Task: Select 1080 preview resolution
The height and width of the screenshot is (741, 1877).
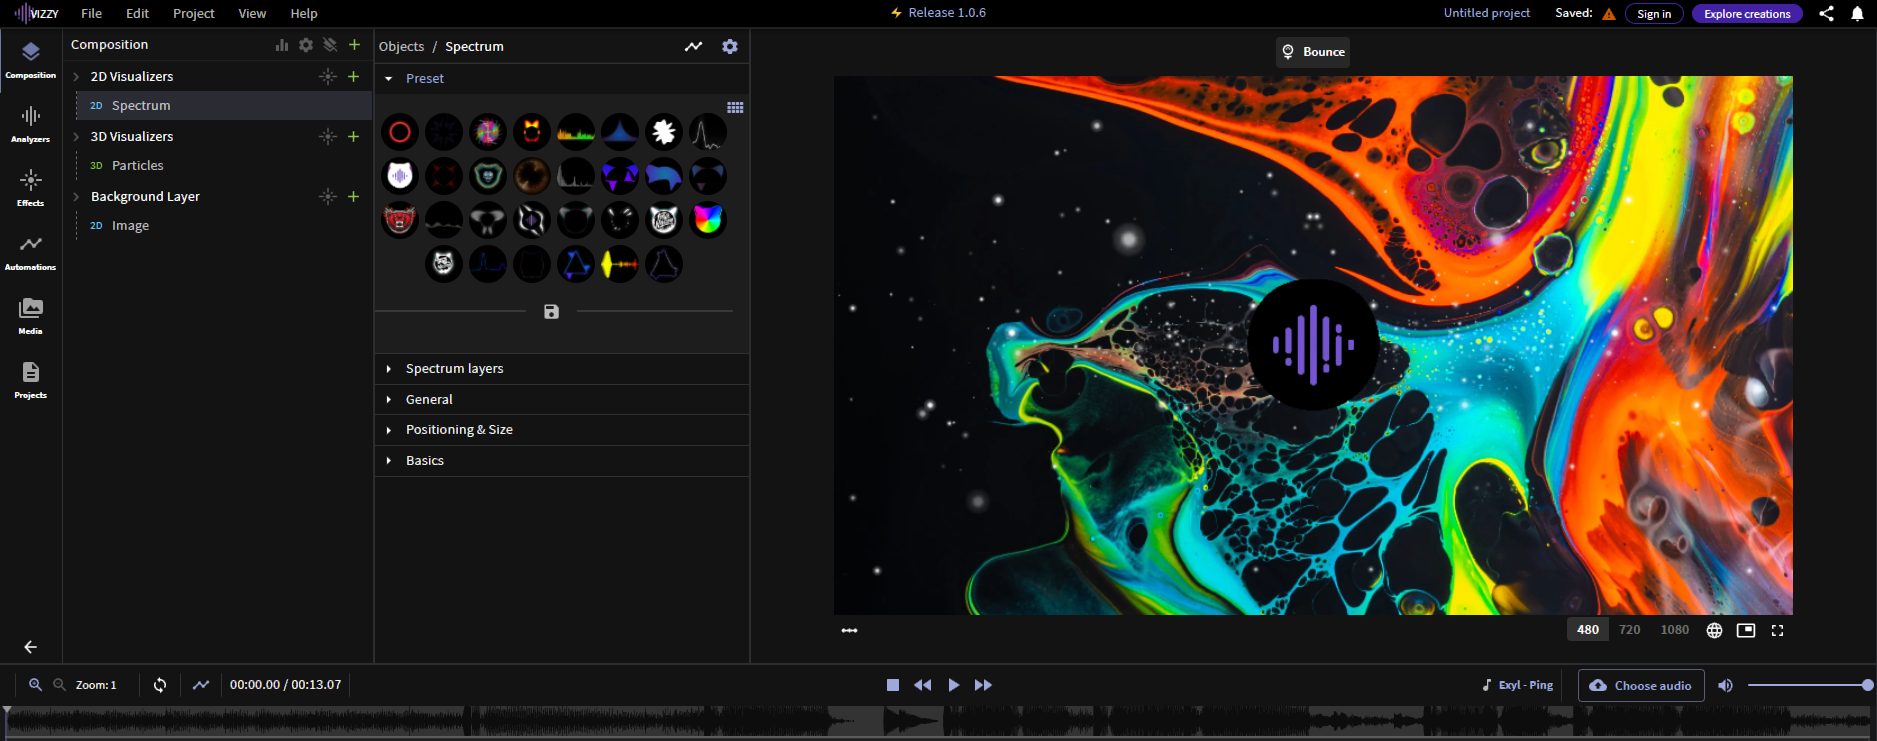Action: click(x=1675, y=630)
